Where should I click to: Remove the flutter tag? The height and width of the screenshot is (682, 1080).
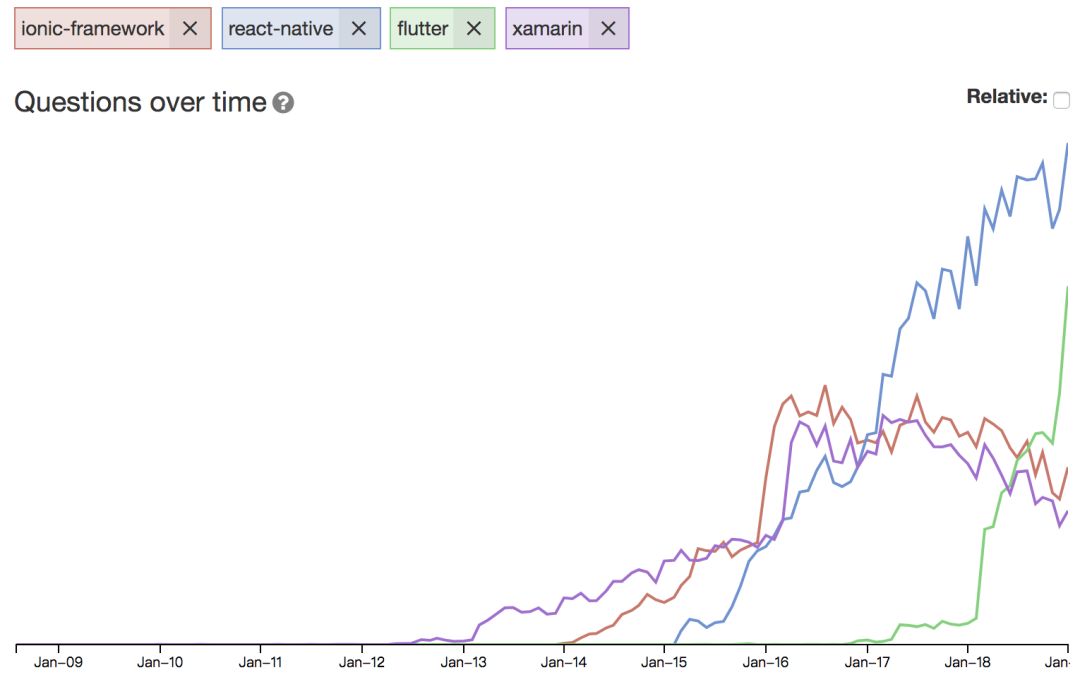pos(474,29)
